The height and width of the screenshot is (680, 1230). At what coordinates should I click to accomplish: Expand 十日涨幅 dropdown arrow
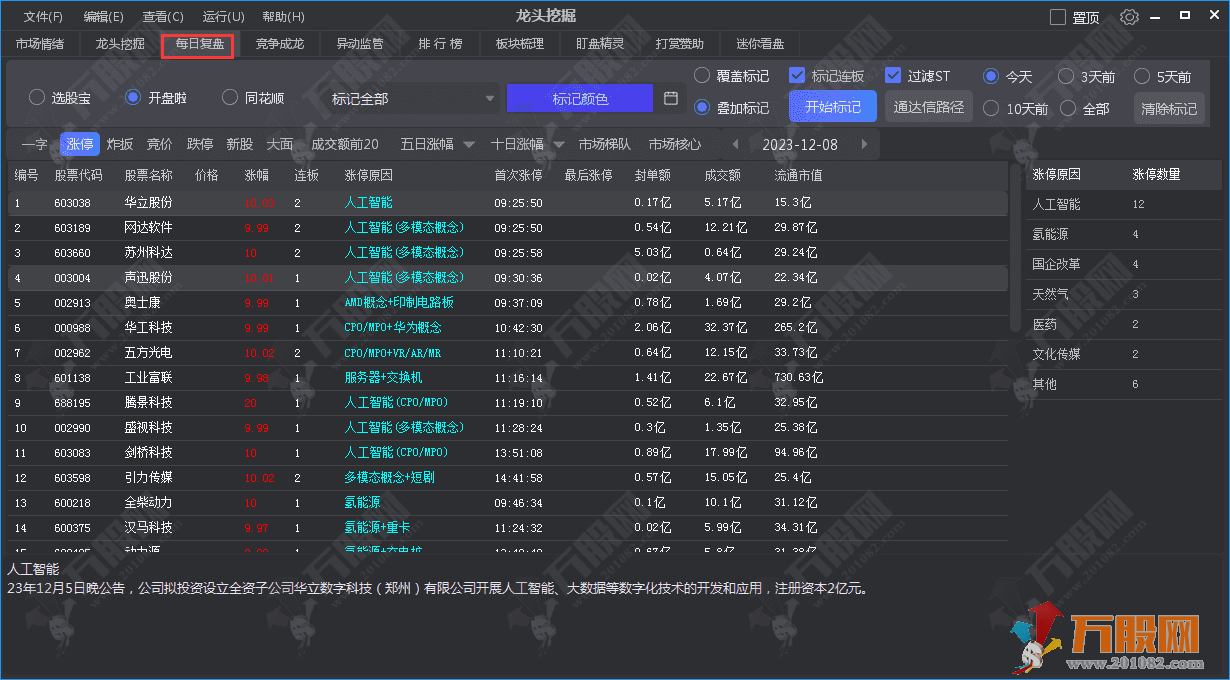coord(558,144)
